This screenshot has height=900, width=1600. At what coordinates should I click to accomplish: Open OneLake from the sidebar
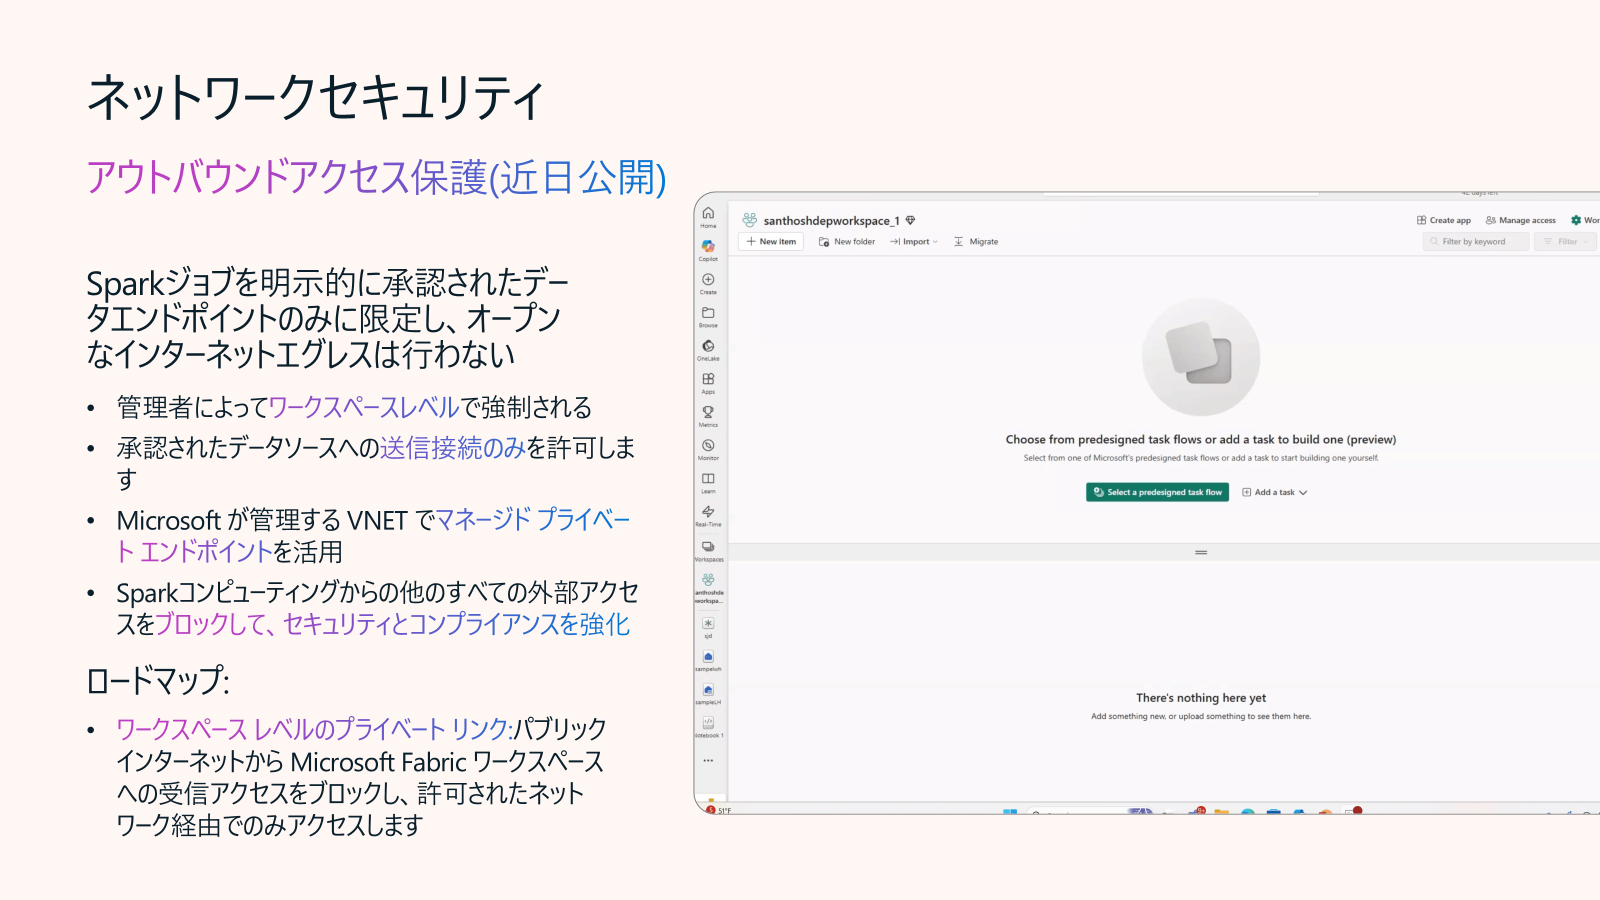point(708,349)
